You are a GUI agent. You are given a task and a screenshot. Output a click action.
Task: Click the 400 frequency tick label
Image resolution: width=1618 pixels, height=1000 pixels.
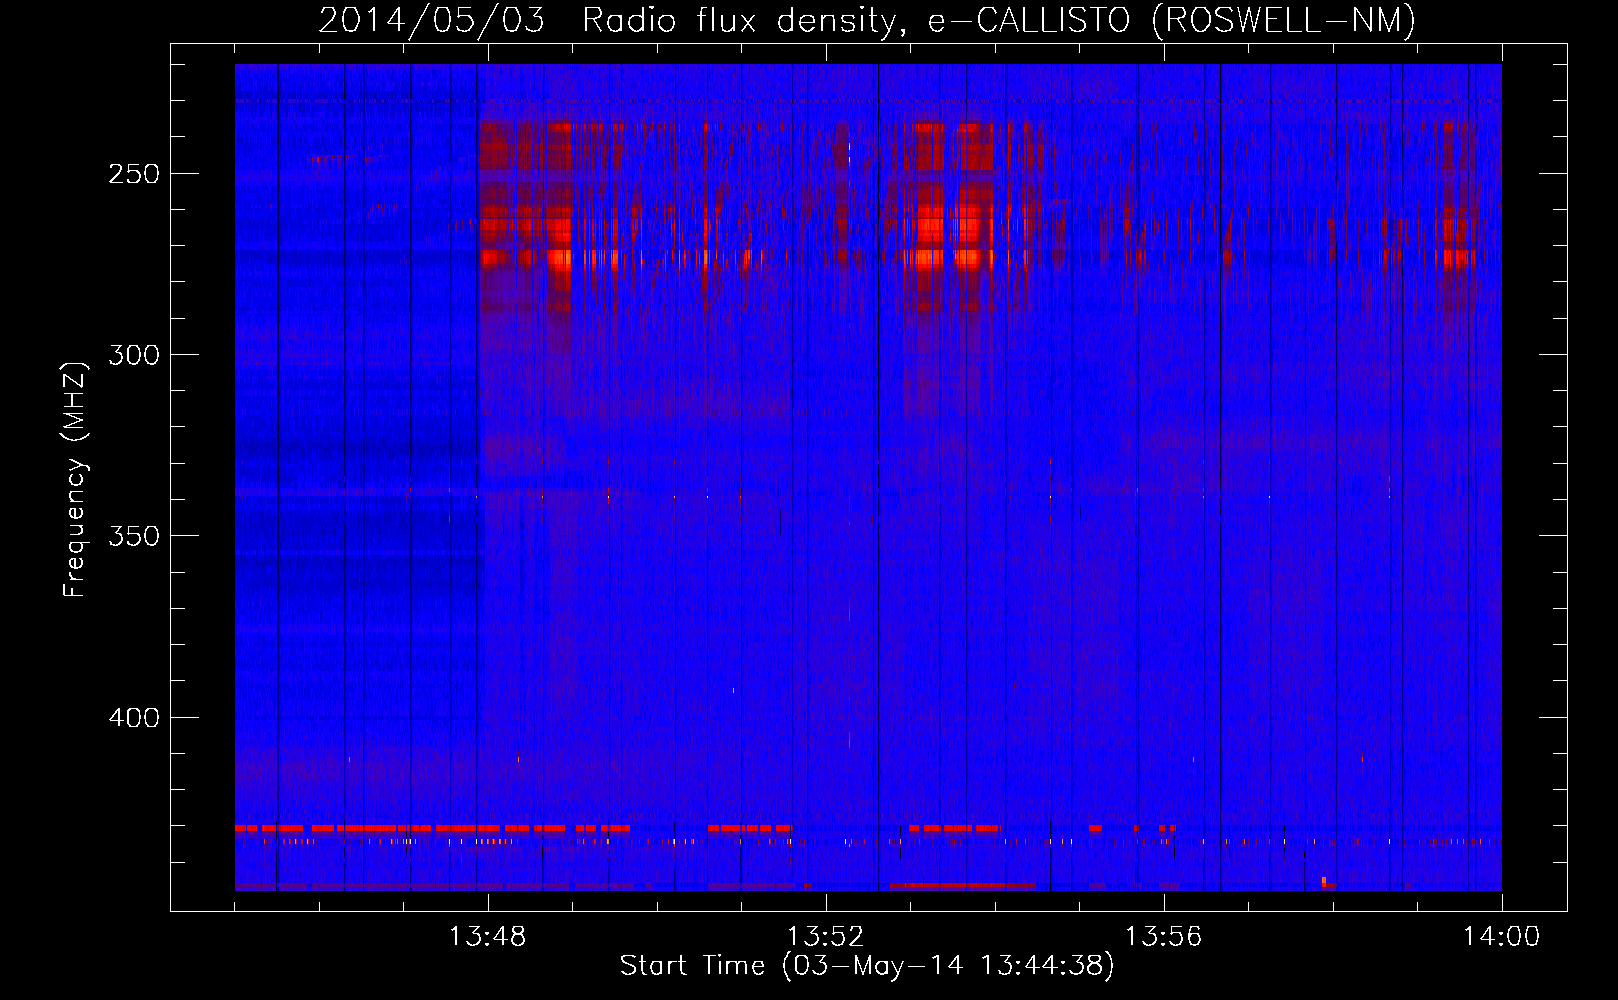pos(134,718)
